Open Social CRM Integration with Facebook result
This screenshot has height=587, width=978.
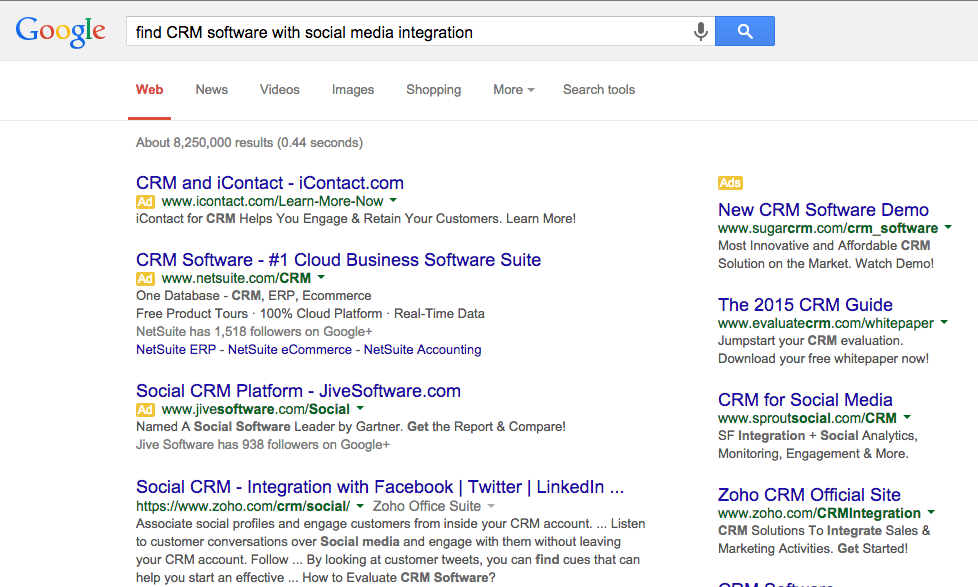(x=380, y=487)
